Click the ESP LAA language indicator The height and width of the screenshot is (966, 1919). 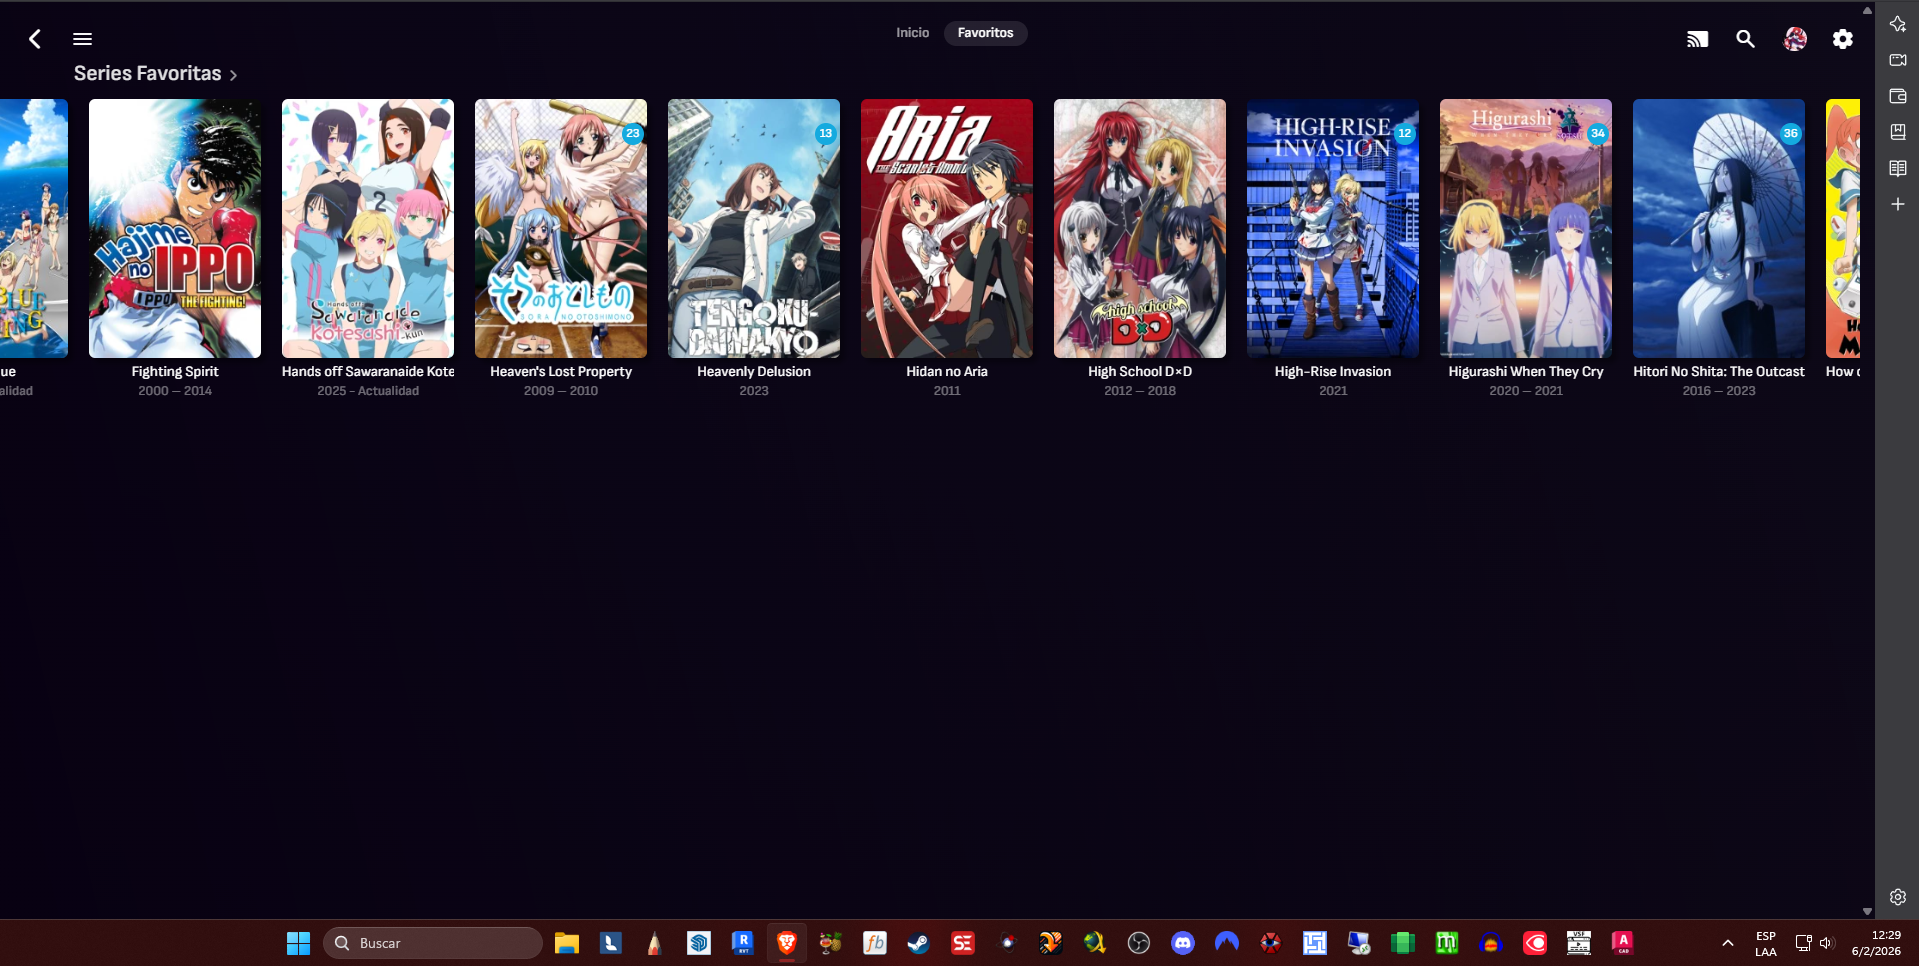click(1766, 944)
